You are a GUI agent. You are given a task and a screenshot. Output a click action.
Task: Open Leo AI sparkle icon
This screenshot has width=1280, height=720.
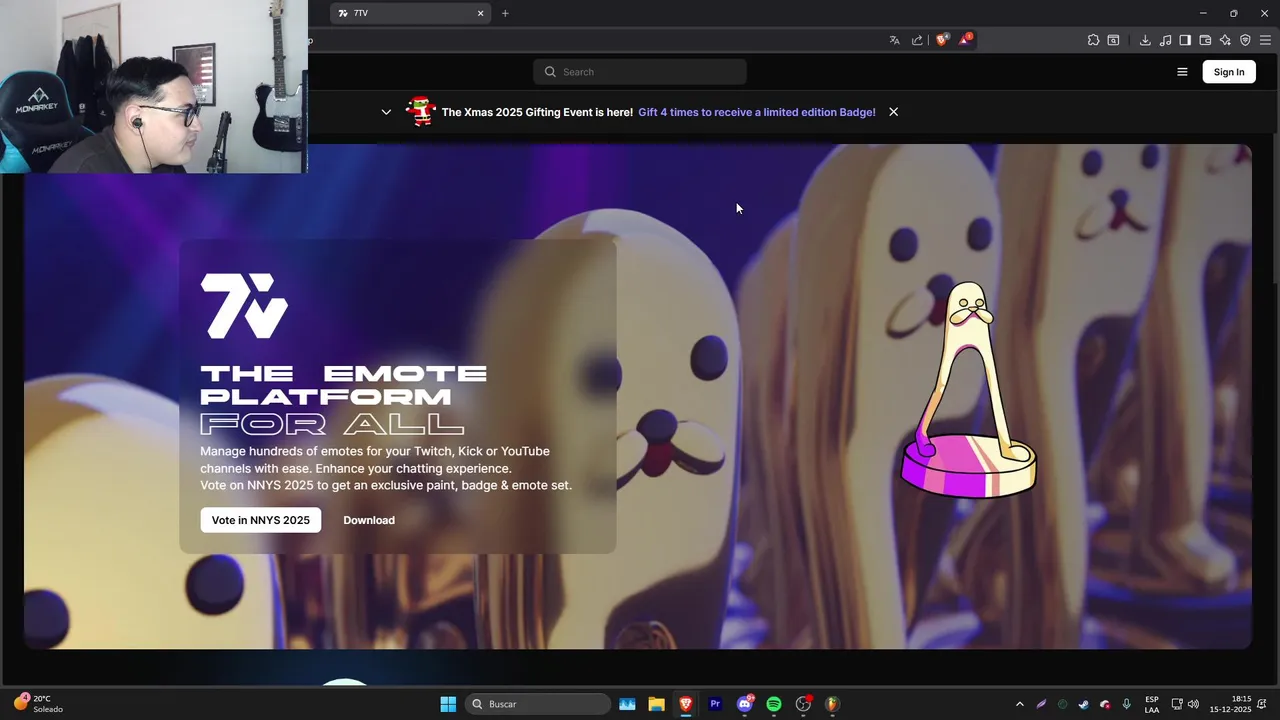point(1225,40)
